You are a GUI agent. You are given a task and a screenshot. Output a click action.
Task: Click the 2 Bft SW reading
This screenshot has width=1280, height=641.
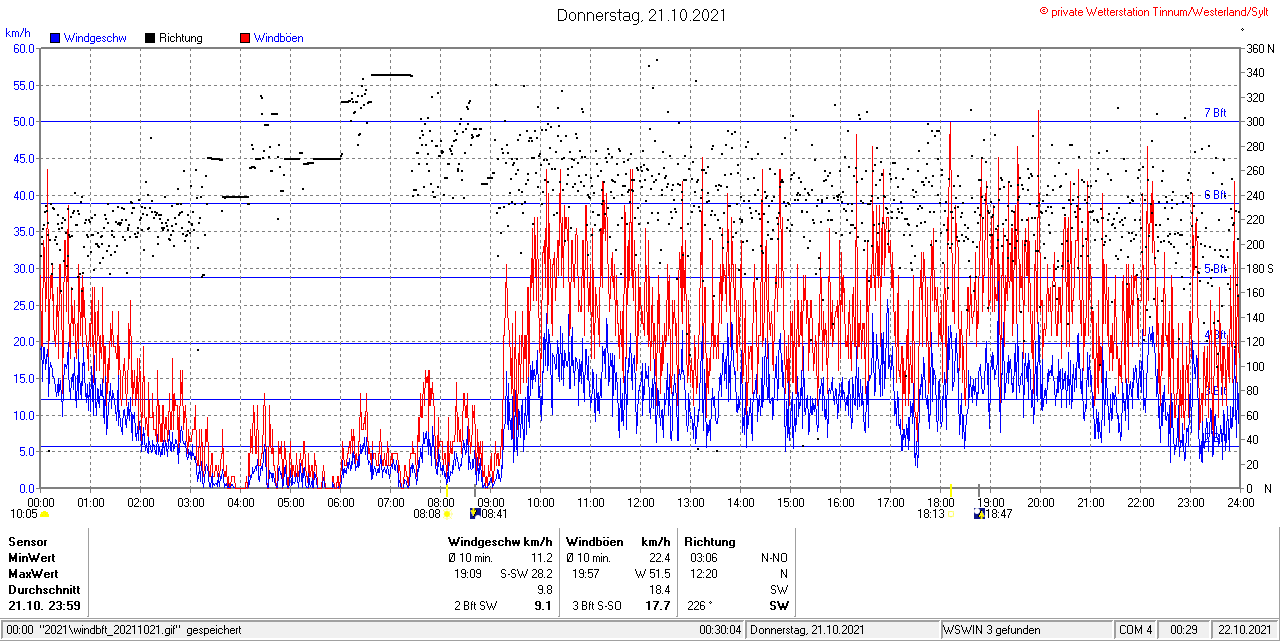[x=475, y=606]
